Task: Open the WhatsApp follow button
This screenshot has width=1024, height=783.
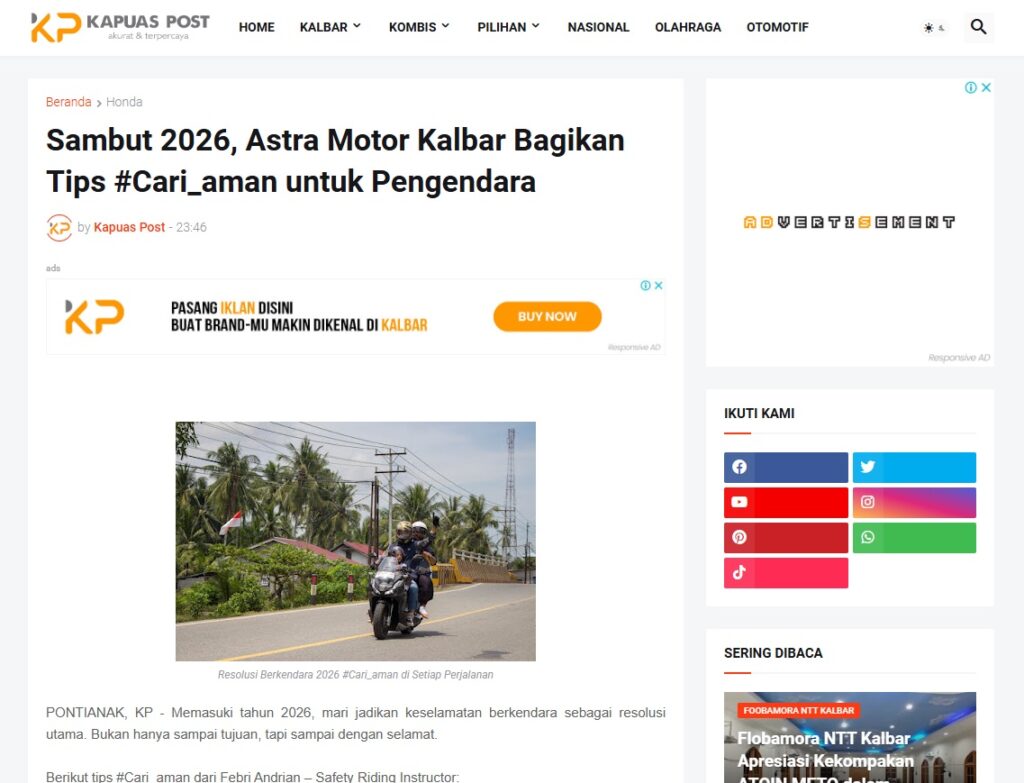Action: (x=913, y=537)
